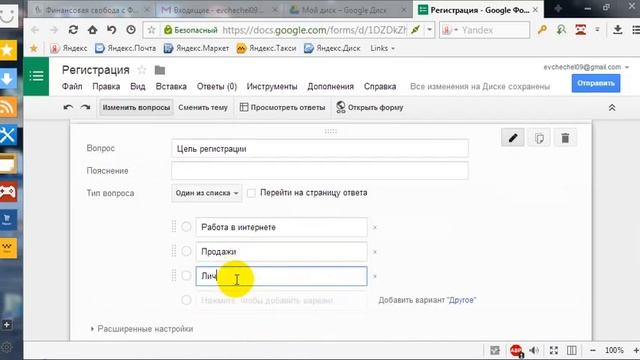Screen dimensions: 640x360
Task: Select radio next to Лич option
Action: pos(186,276)
